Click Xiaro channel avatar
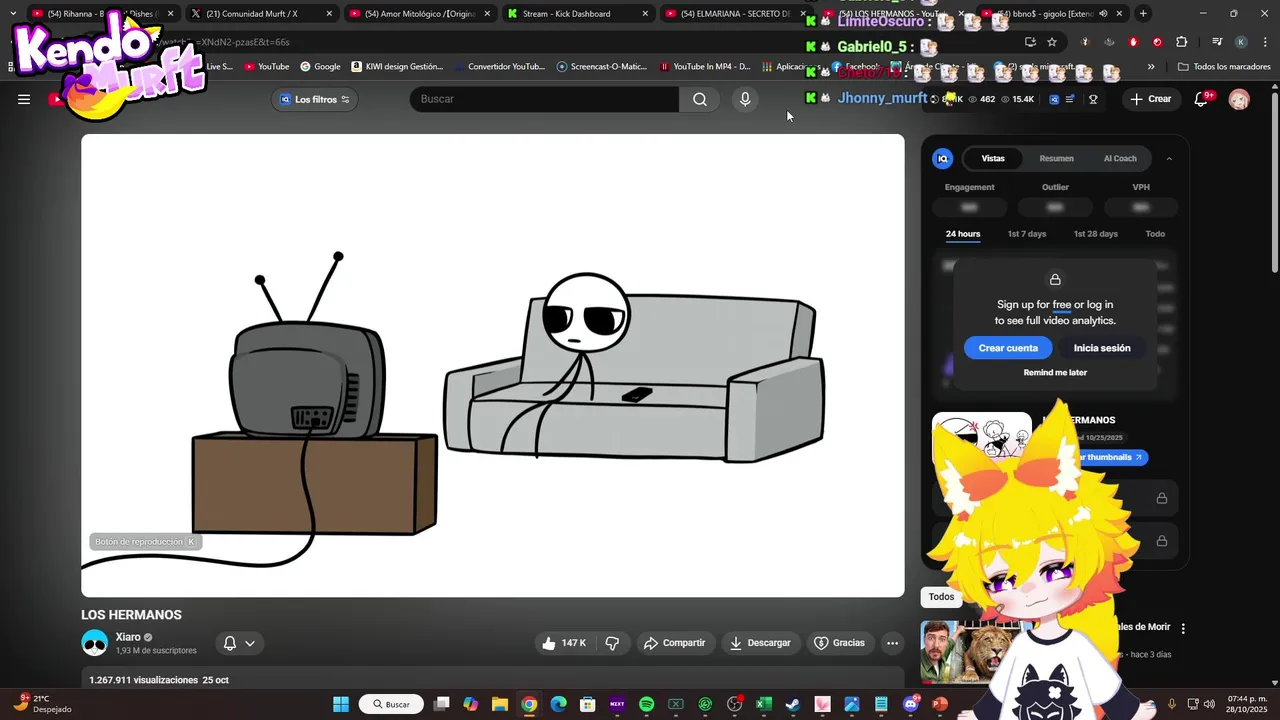The width and height of the screenshot is (1280, 720). 95,643
